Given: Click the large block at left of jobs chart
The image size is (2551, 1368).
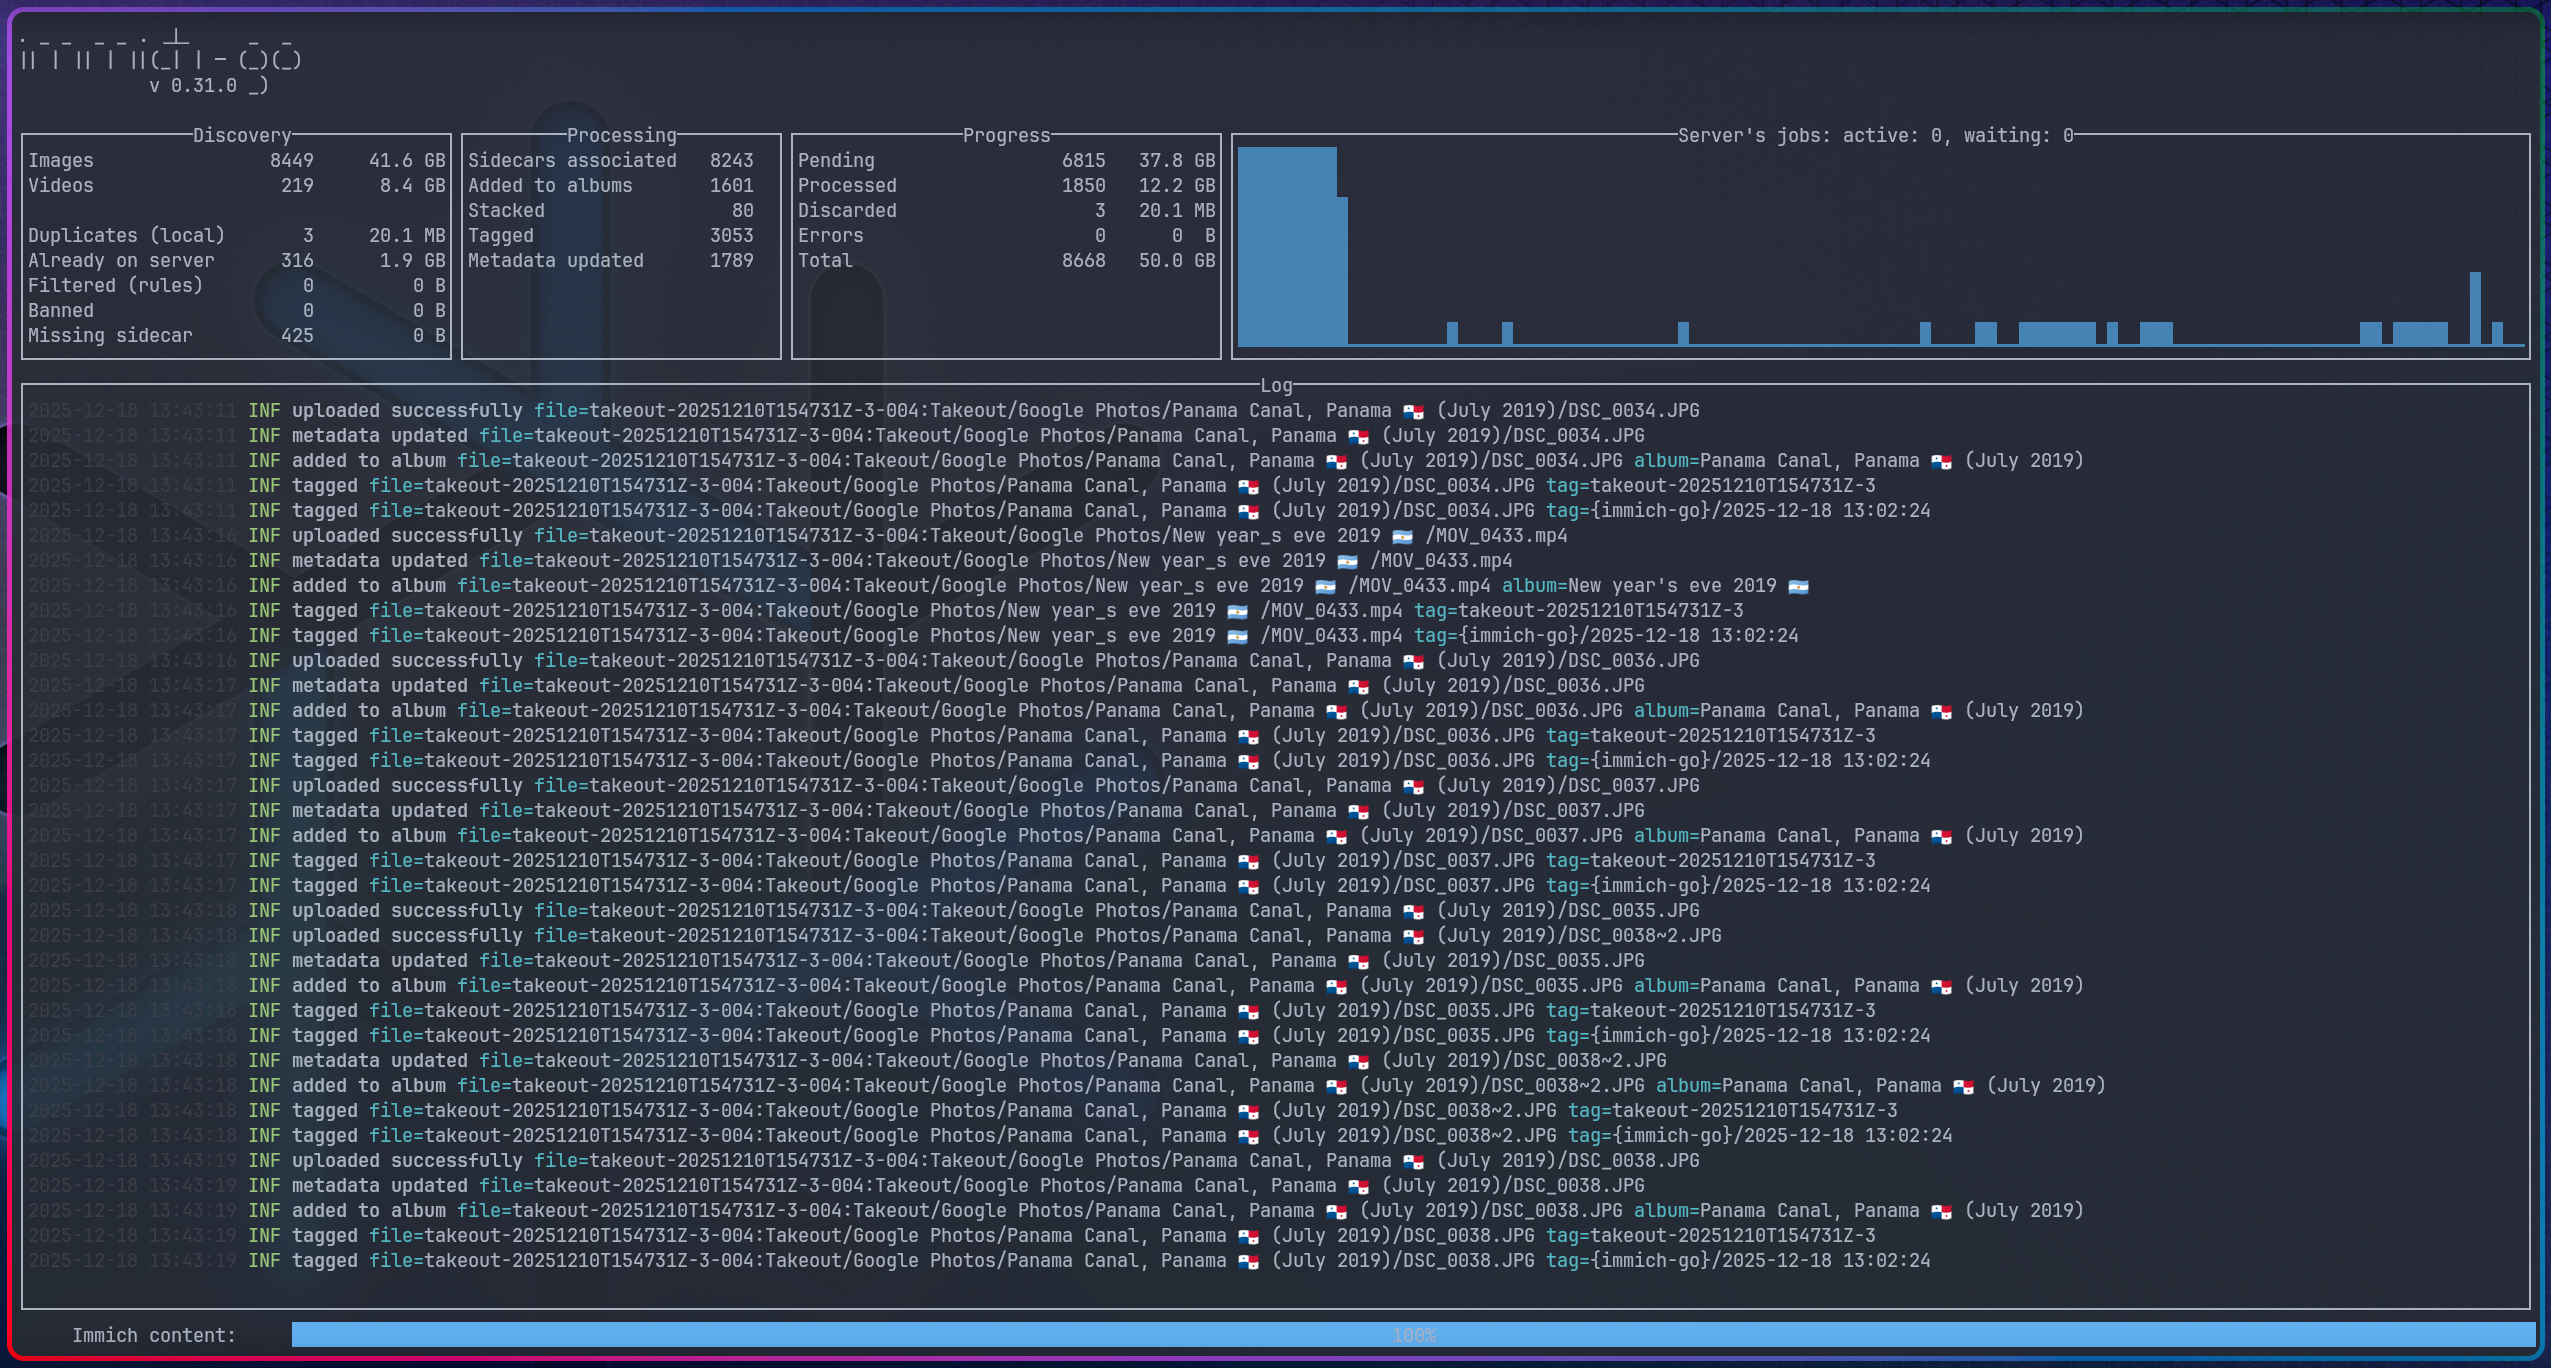Looking at the screenshot, I should pyautogui.click(x=1288, y=245).
